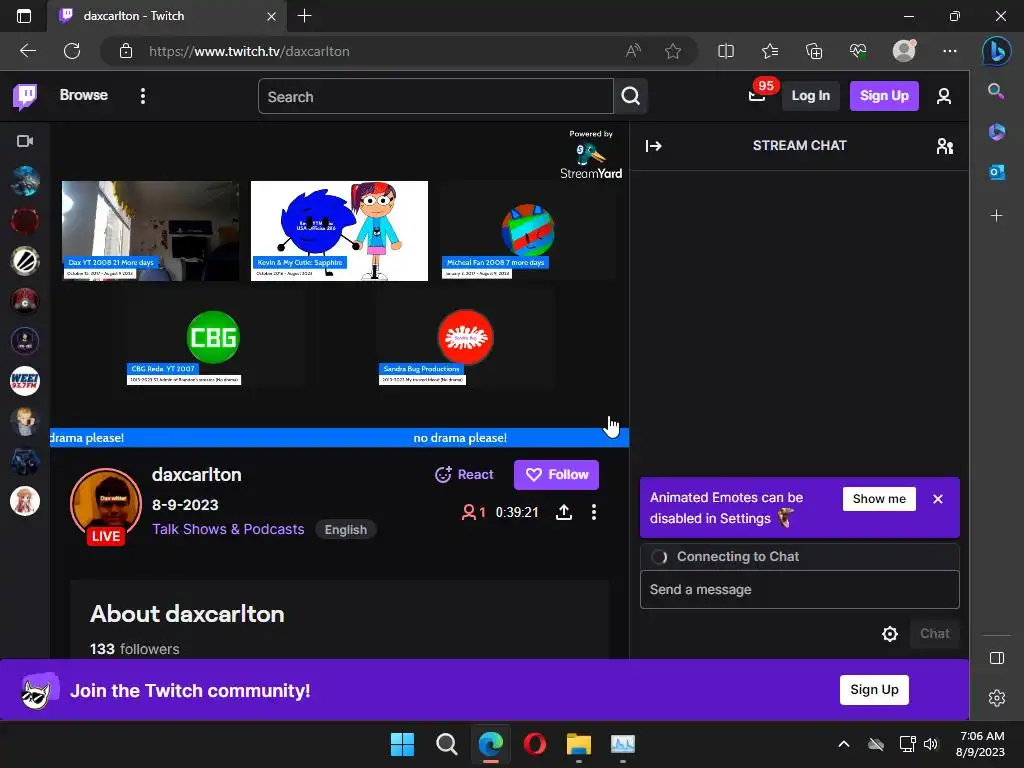This screenshot has height=768, width=1024.
Task: Open Talk Shows & Podcasts category link
Action: (x=228, y=529)
